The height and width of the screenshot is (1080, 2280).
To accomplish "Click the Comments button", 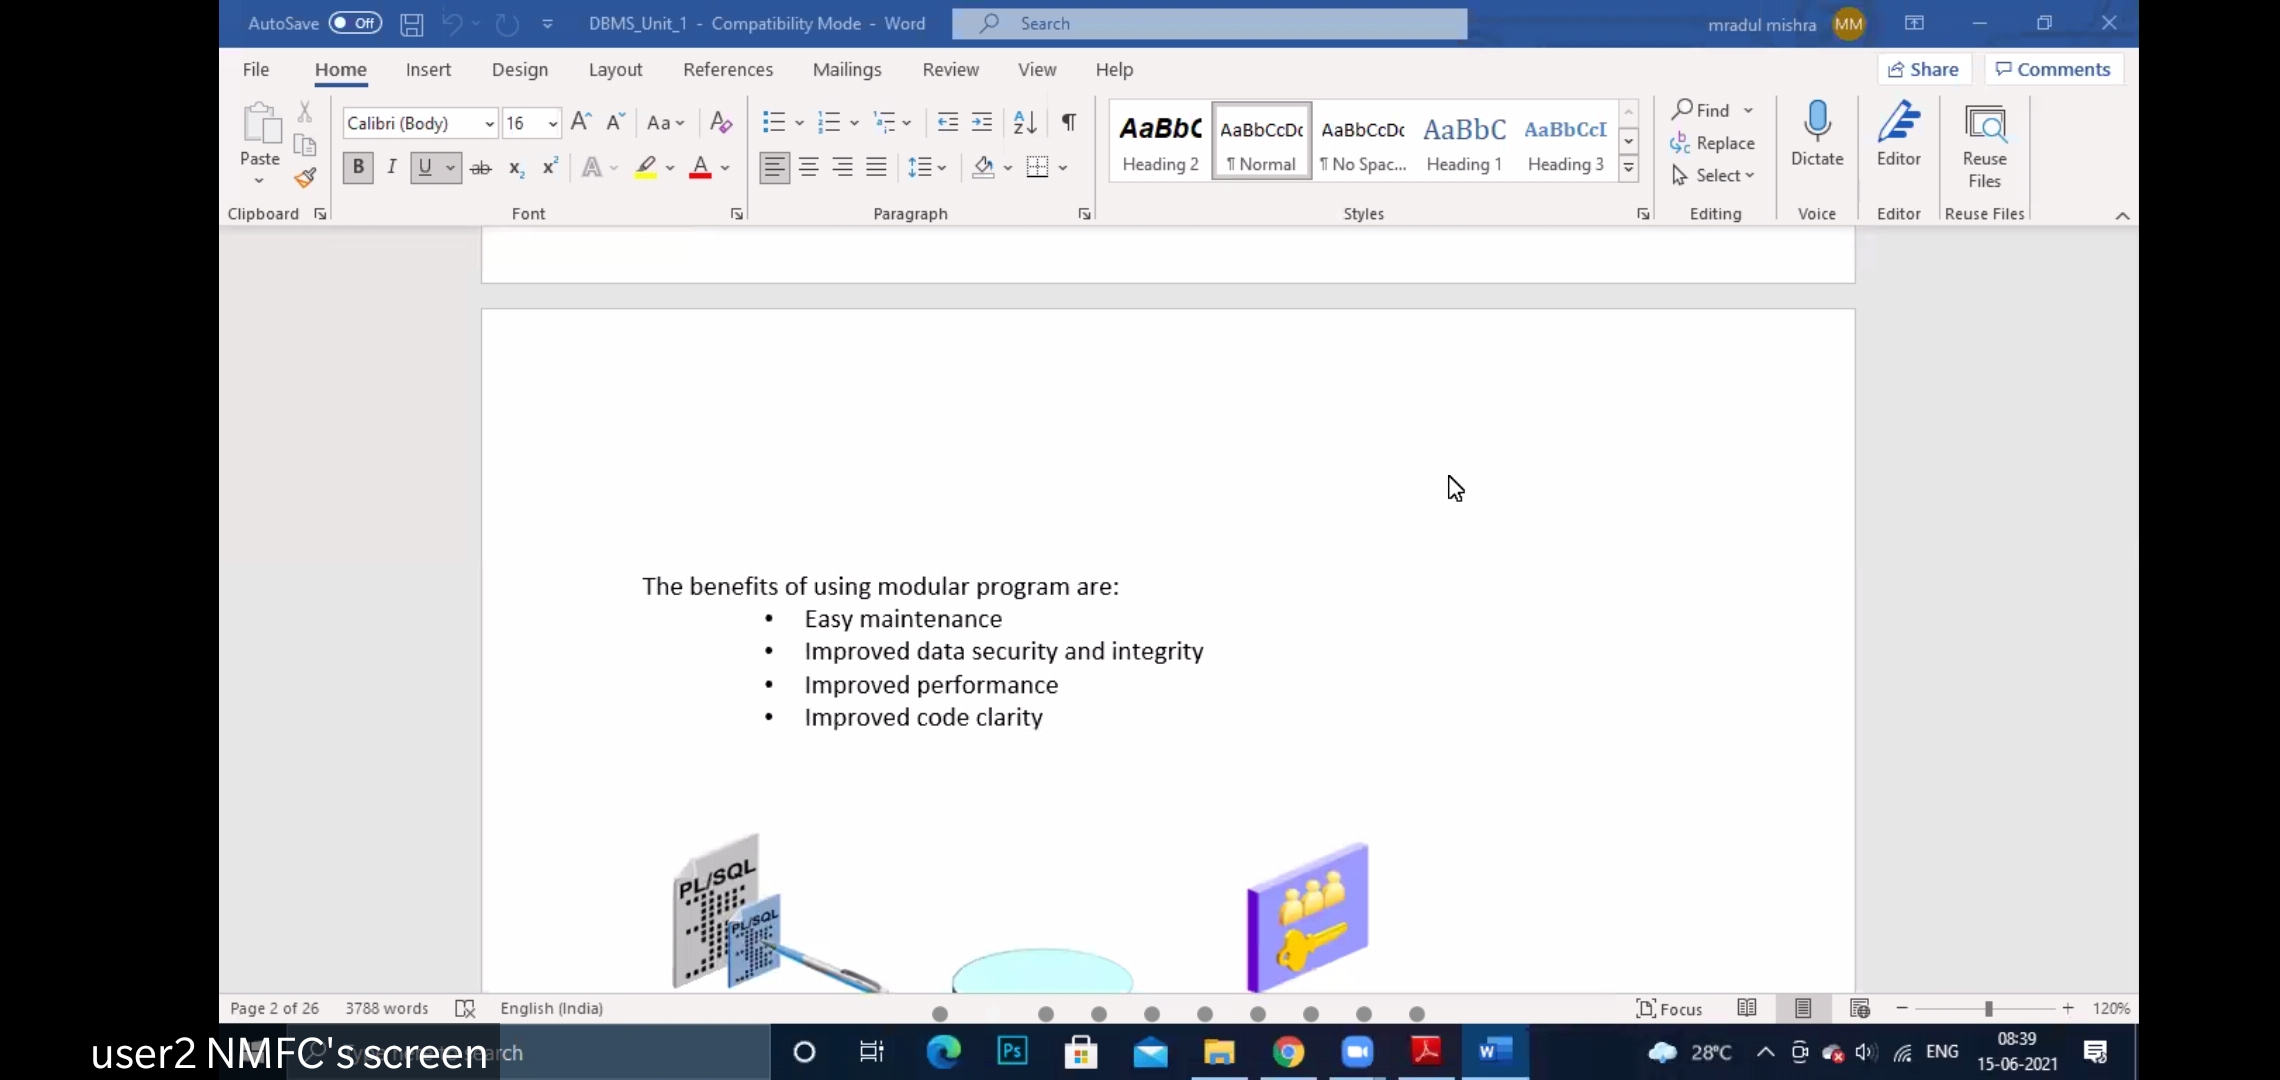I will pos(2053,69).
